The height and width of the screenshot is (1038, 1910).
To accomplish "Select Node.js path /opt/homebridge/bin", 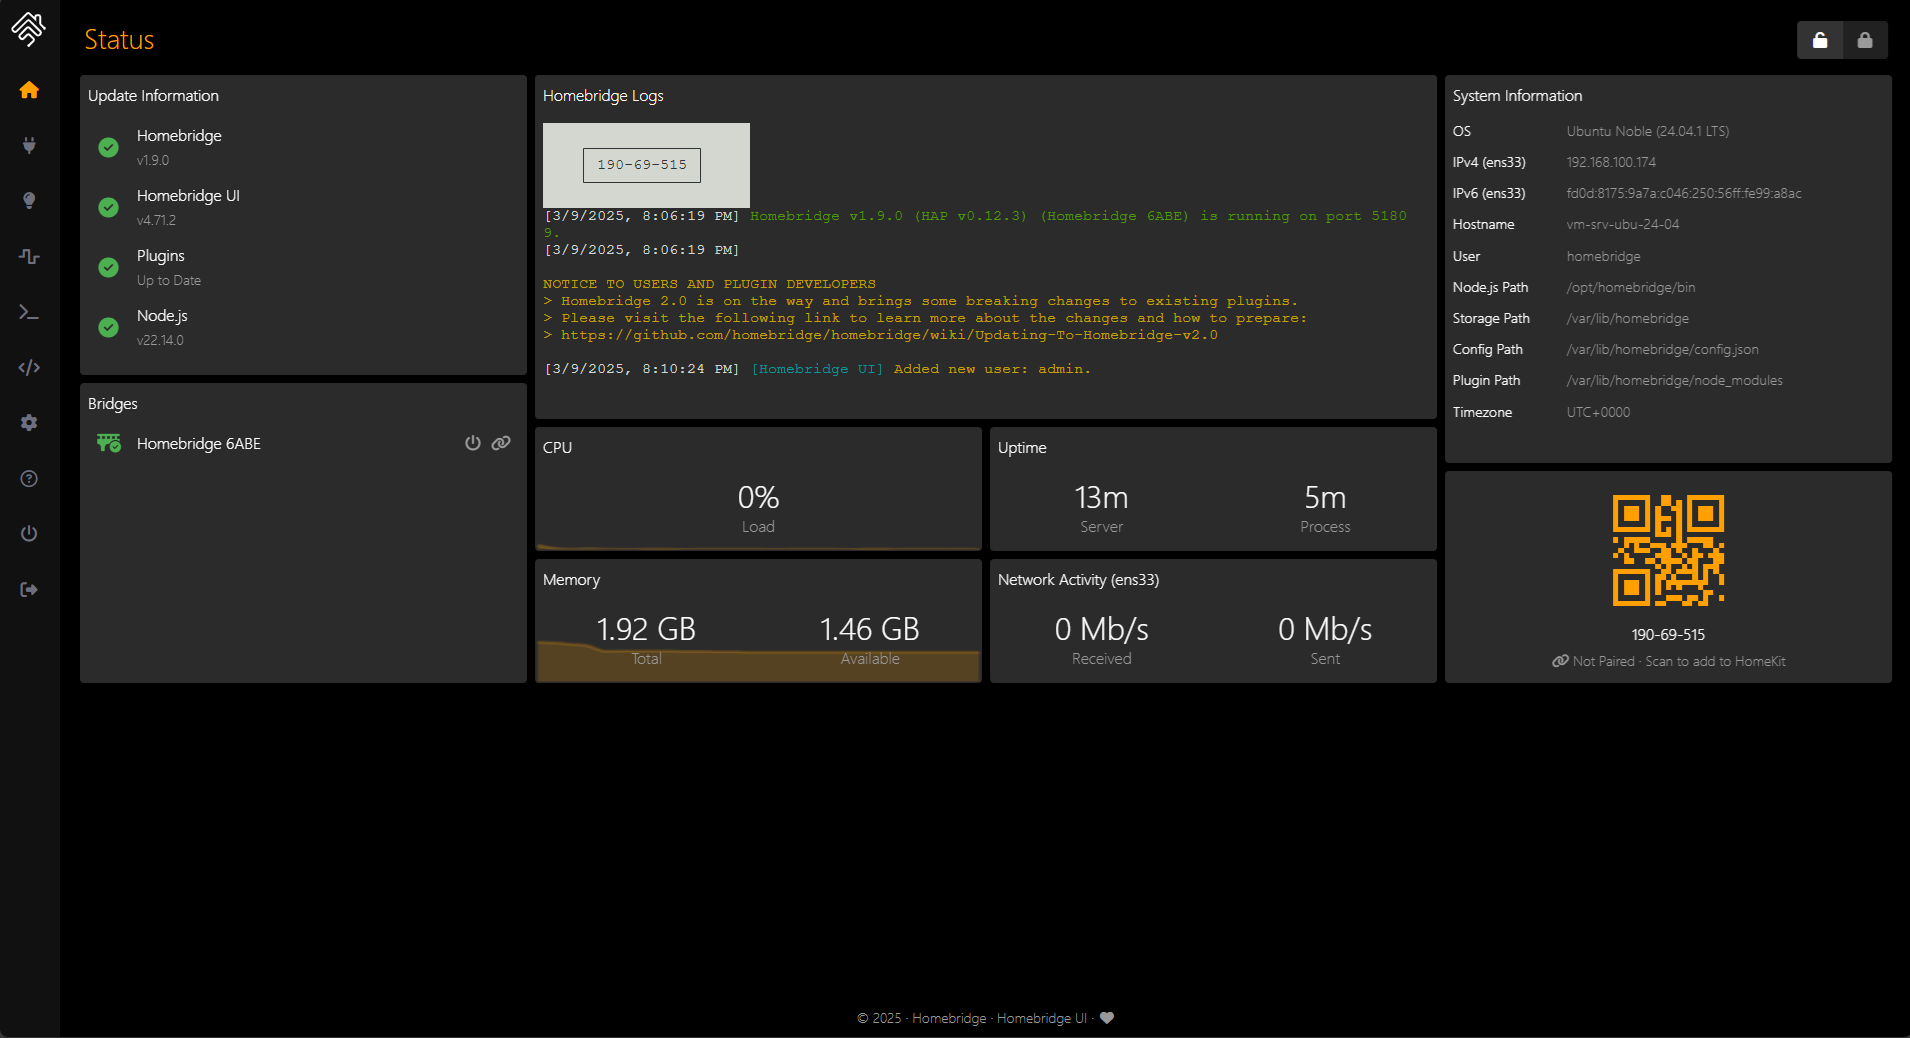I will (x=1630, y=287).
